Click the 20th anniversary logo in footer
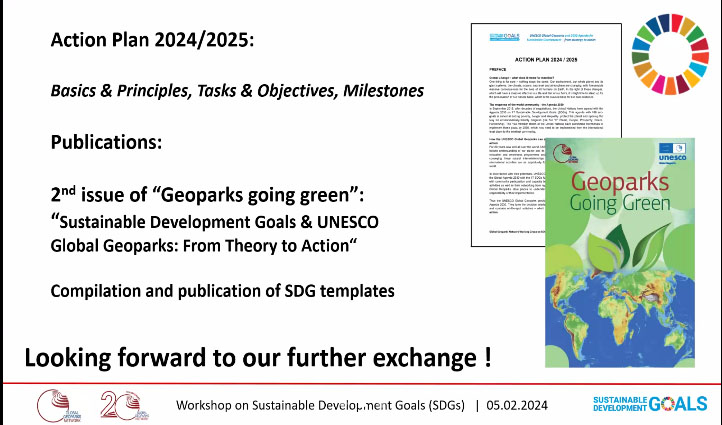The height and width of the screenshot is (425, 722). coord(125,405)
